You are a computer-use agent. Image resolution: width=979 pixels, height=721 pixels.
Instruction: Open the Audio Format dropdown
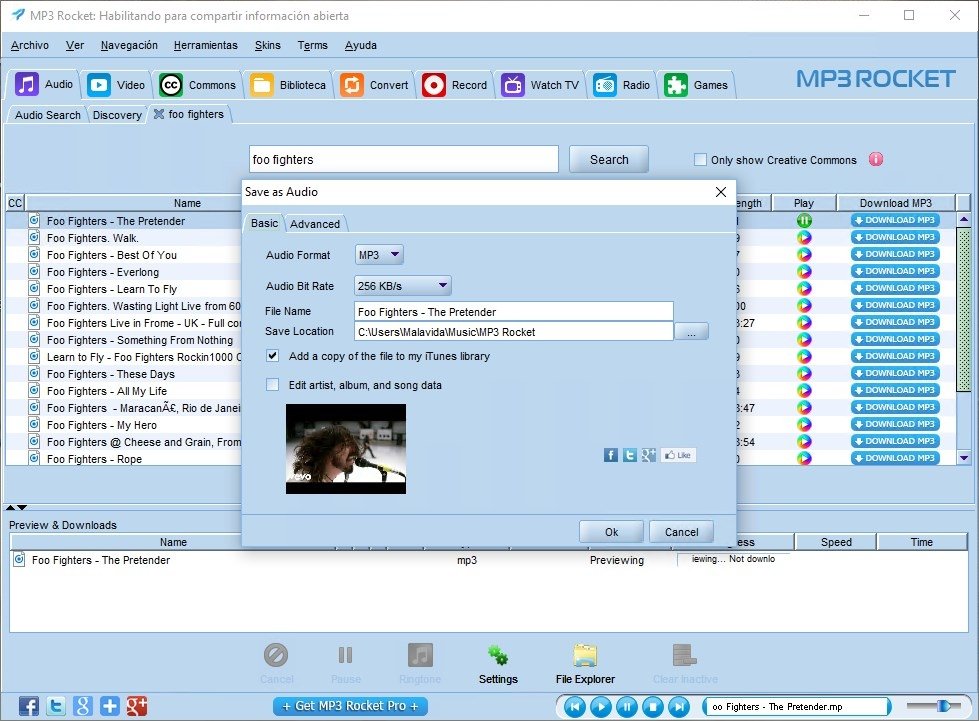[x=379, y=256]
